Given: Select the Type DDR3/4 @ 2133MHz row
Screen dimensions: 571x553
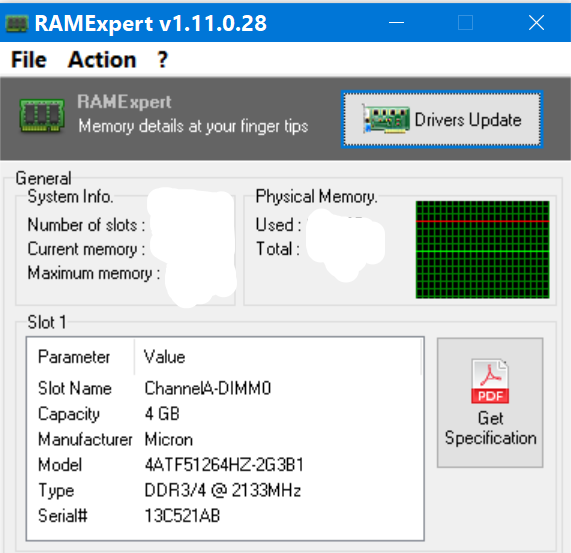Looking at the screenshot, I should pyautogui.click(x=225, y=490).
